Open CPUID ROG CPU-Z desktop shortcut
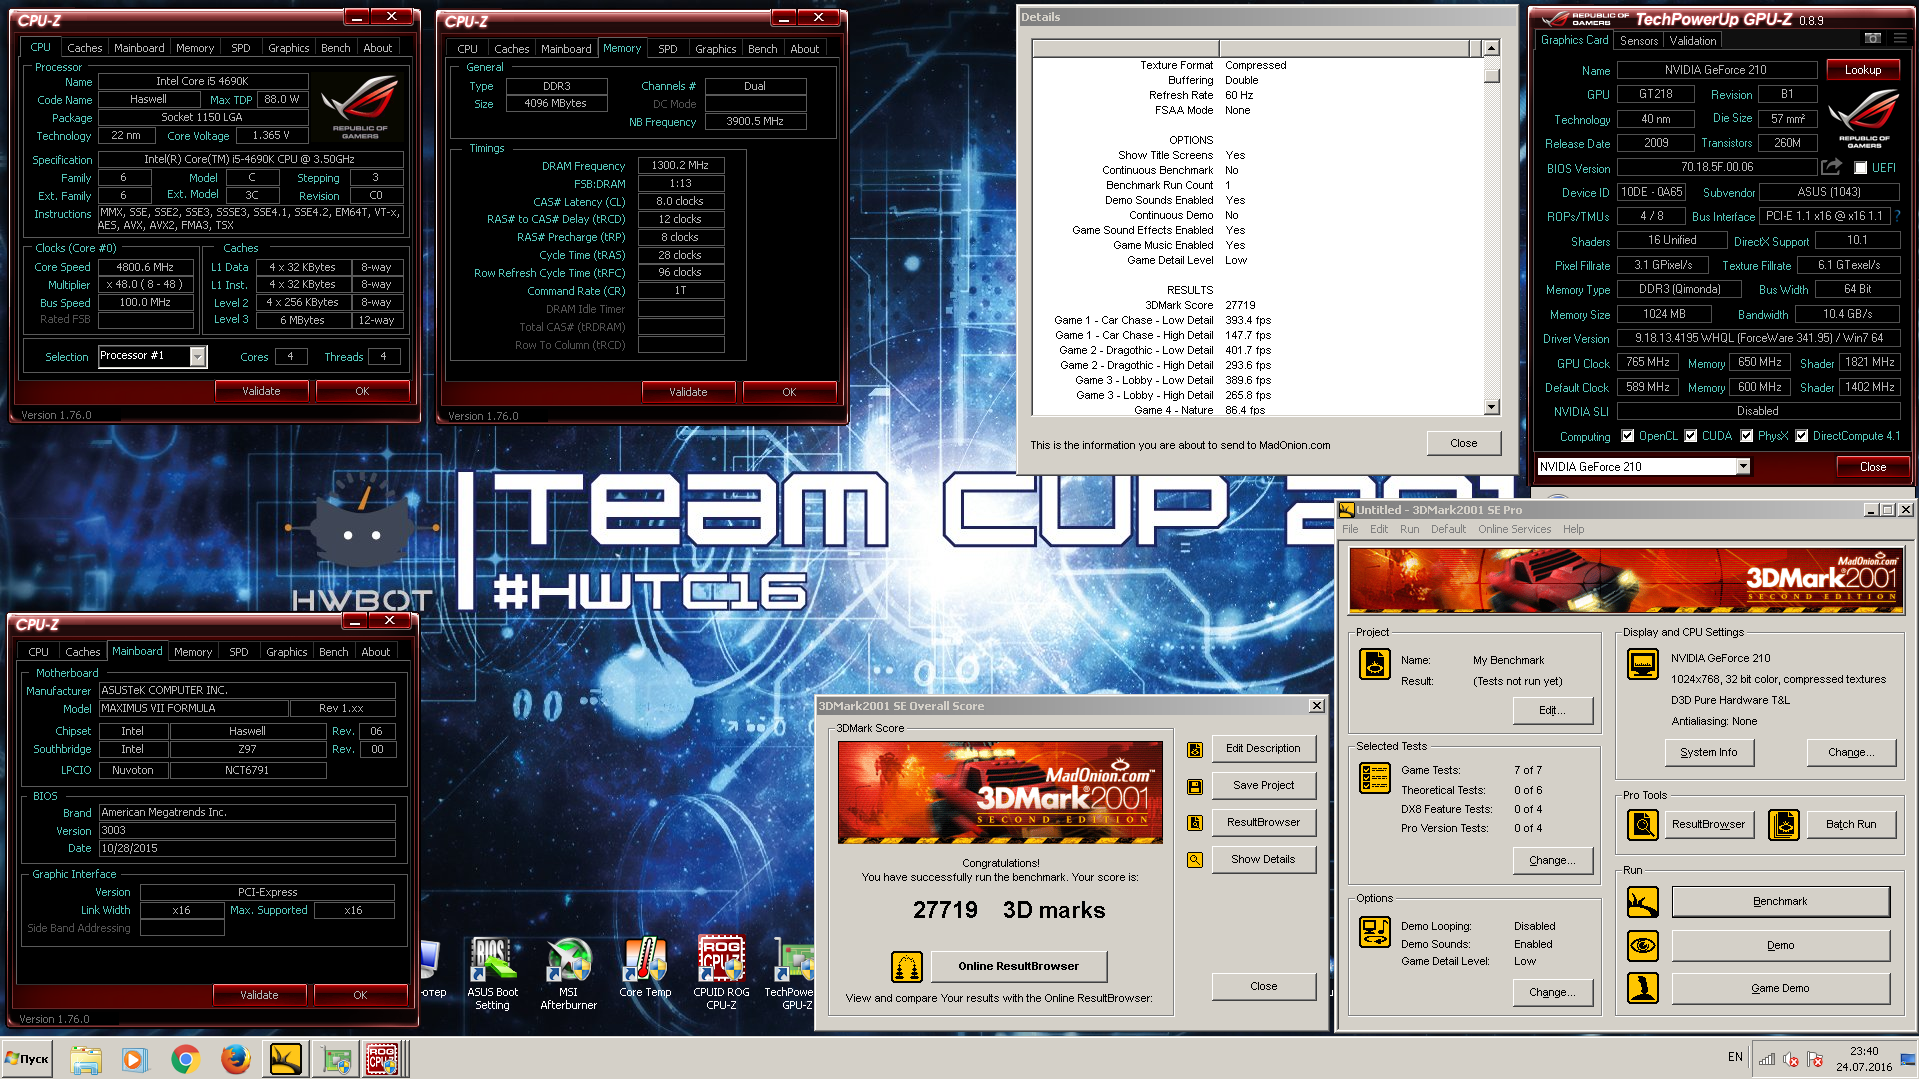Viewport: 1919px width, 1079px height. (x=721, y=973)
